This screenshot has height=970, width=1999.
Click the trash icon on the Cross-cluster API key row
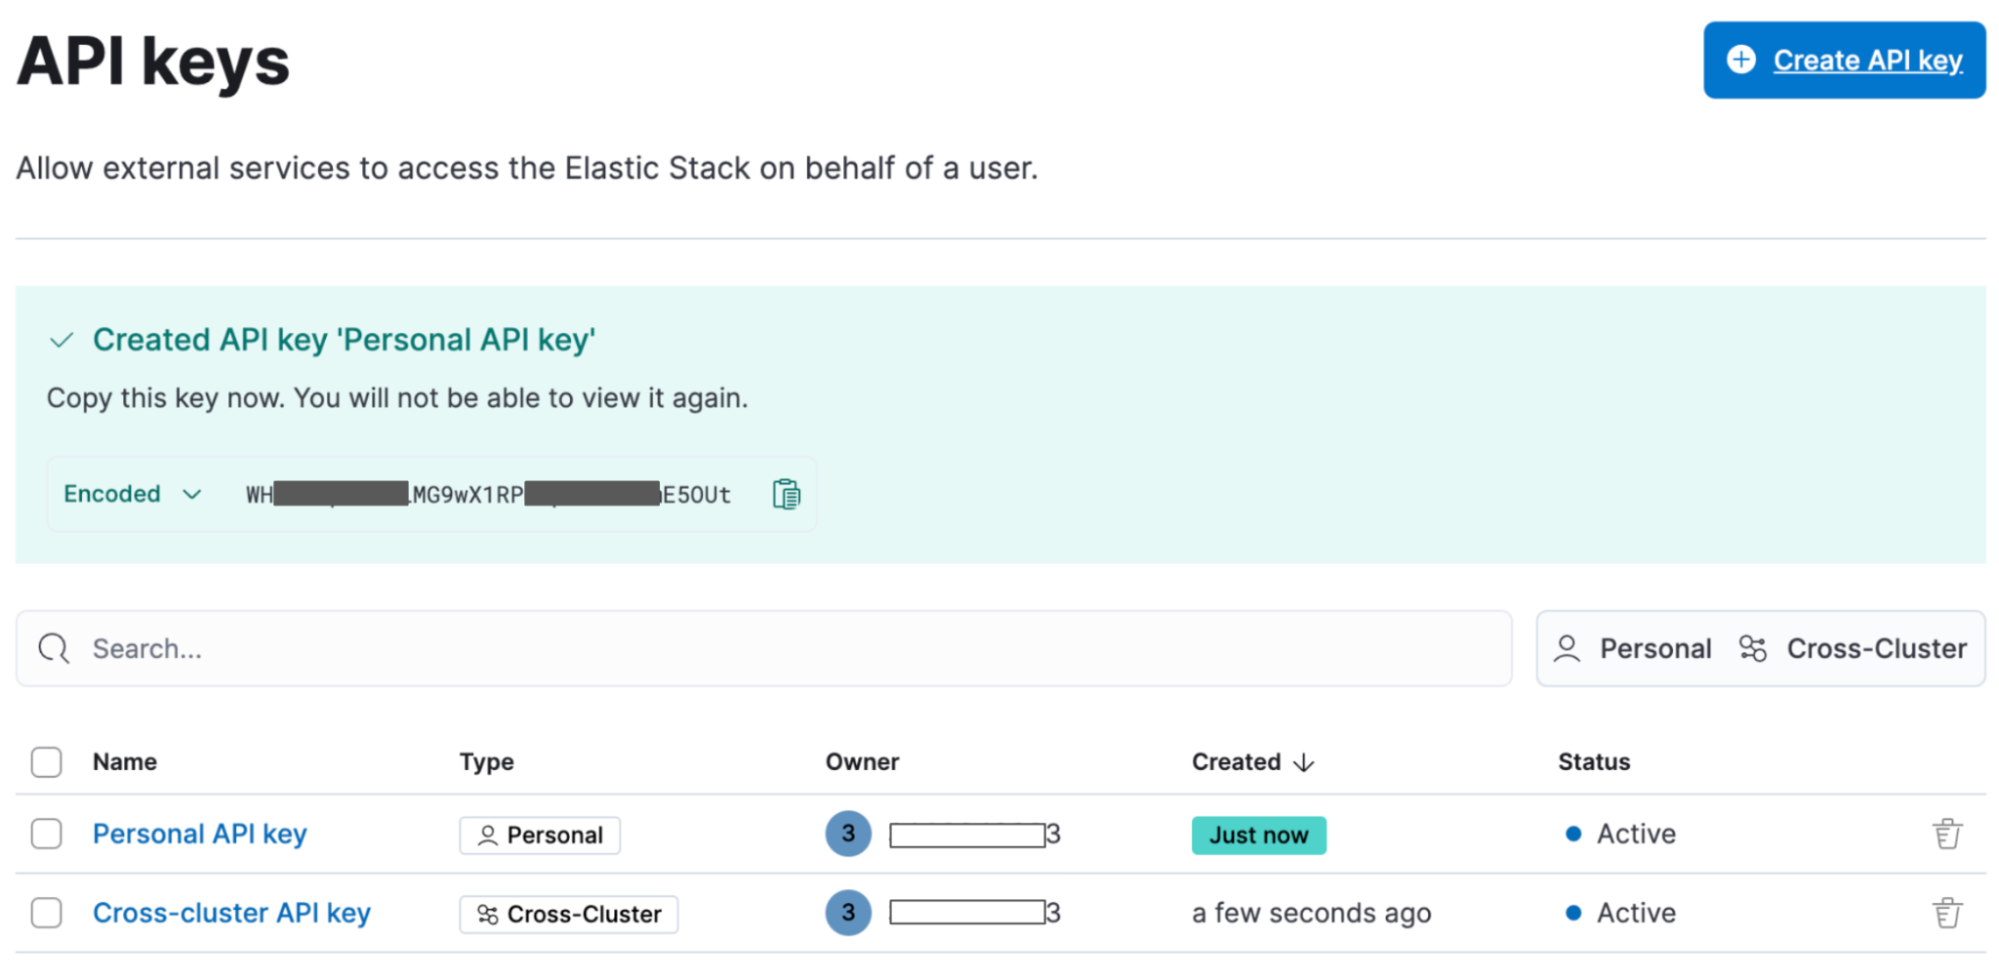coord(1947,912)
